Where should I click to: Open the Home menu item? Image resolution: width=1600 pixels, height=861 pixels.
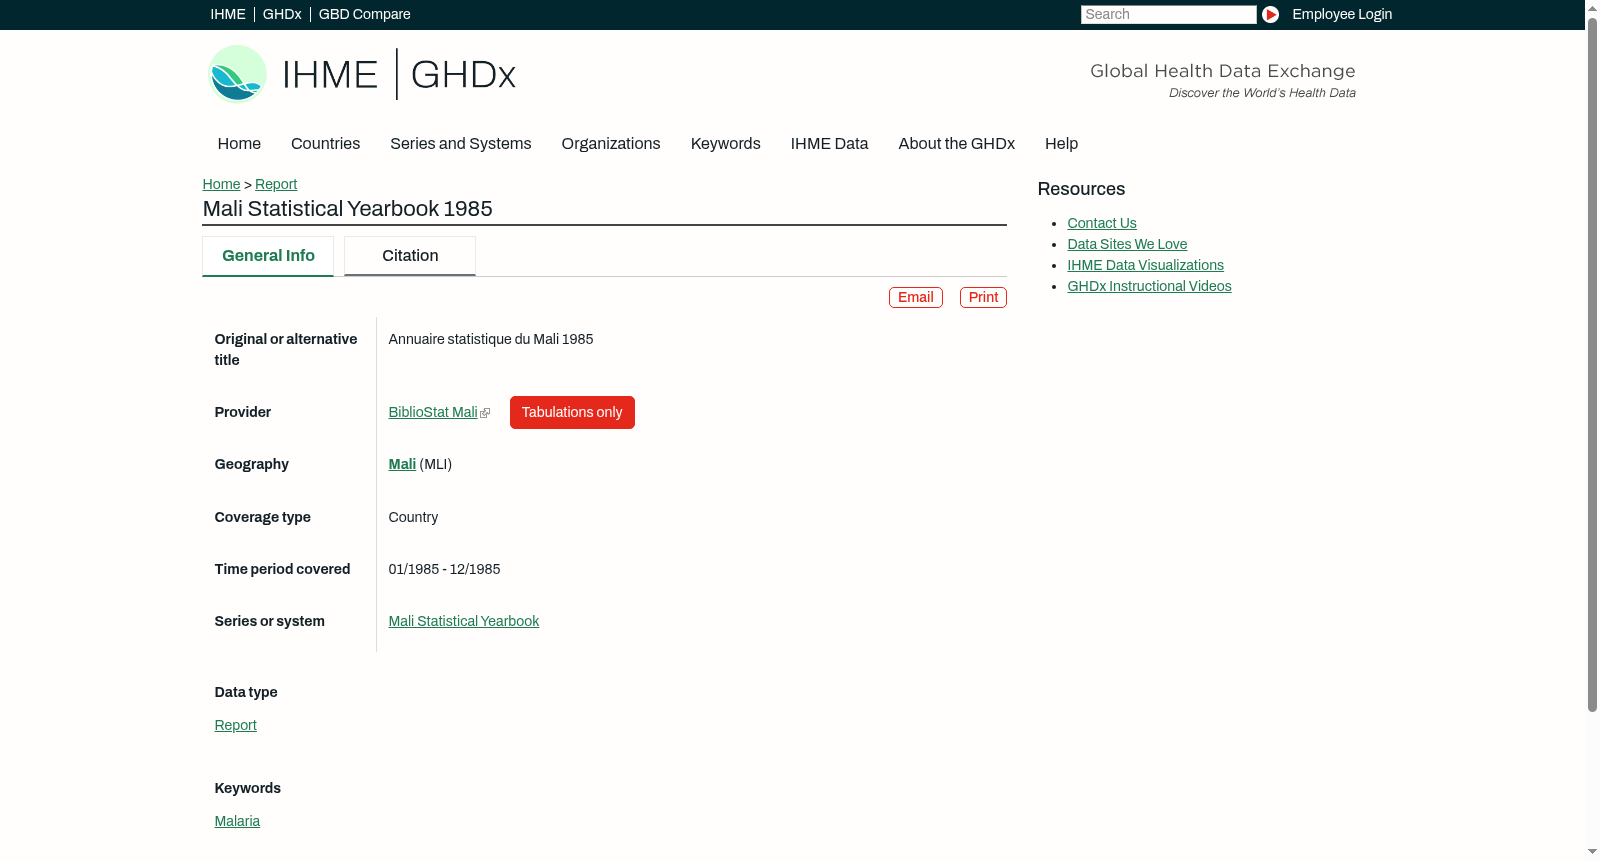point(239,144)
